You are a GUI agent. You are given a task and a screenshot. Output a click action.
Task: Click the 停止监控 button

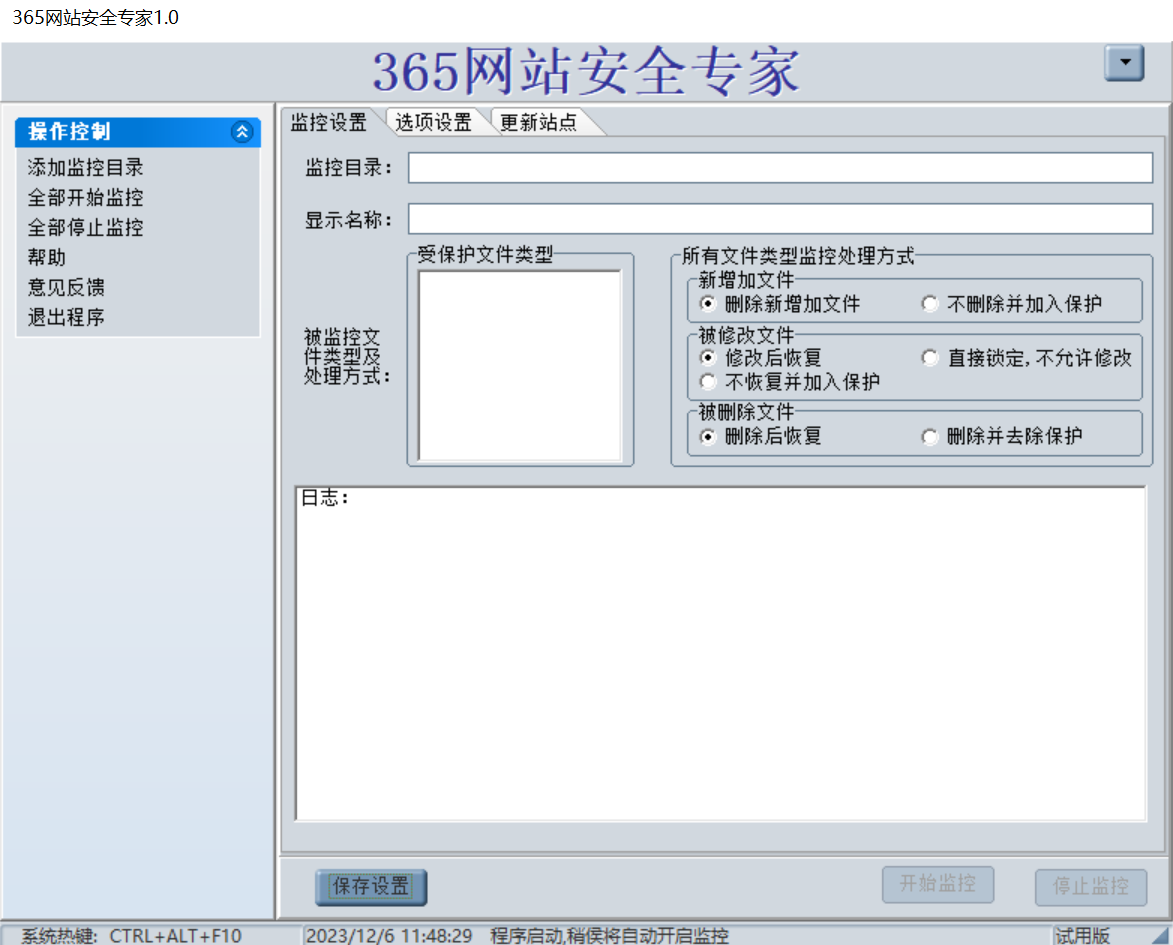pos(1091,887)
